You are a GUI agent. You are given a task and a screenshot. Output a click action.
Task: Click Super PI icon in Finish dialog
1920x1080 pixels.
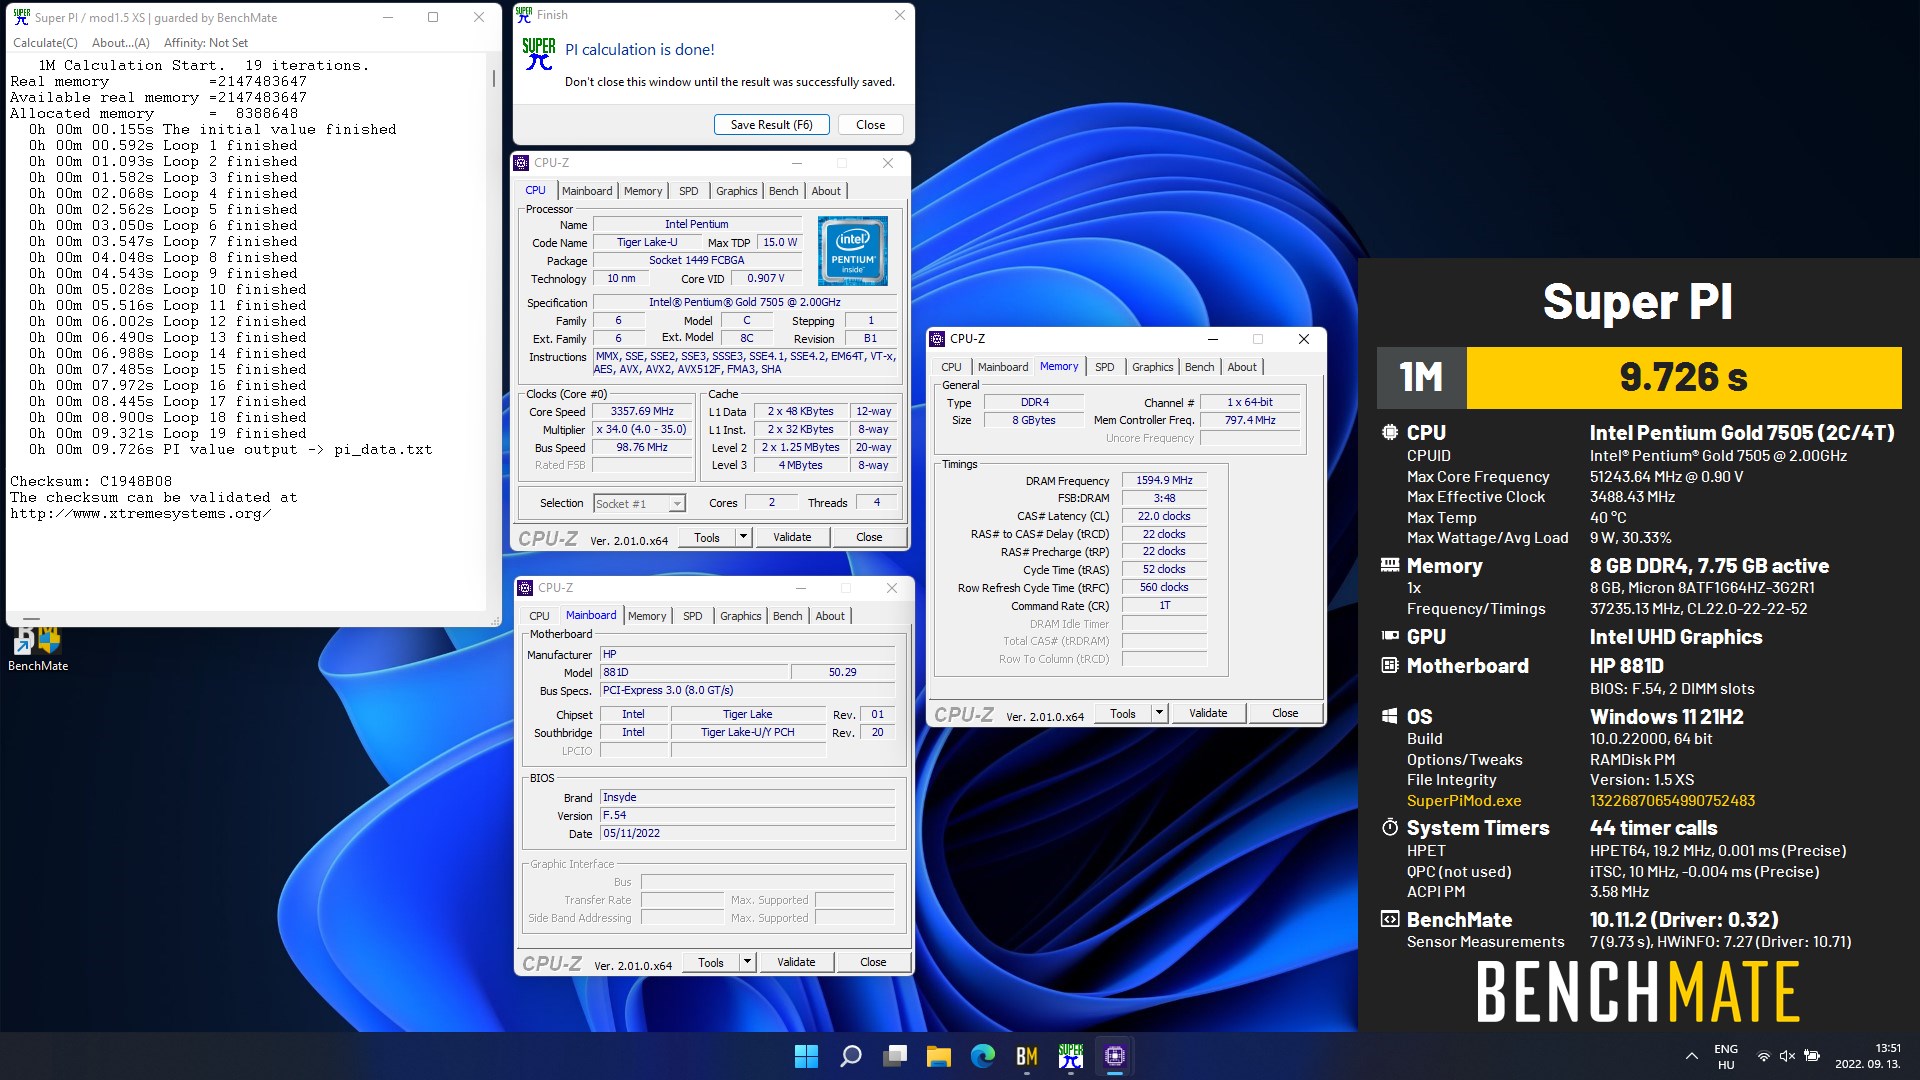click(x=539, y=54)
